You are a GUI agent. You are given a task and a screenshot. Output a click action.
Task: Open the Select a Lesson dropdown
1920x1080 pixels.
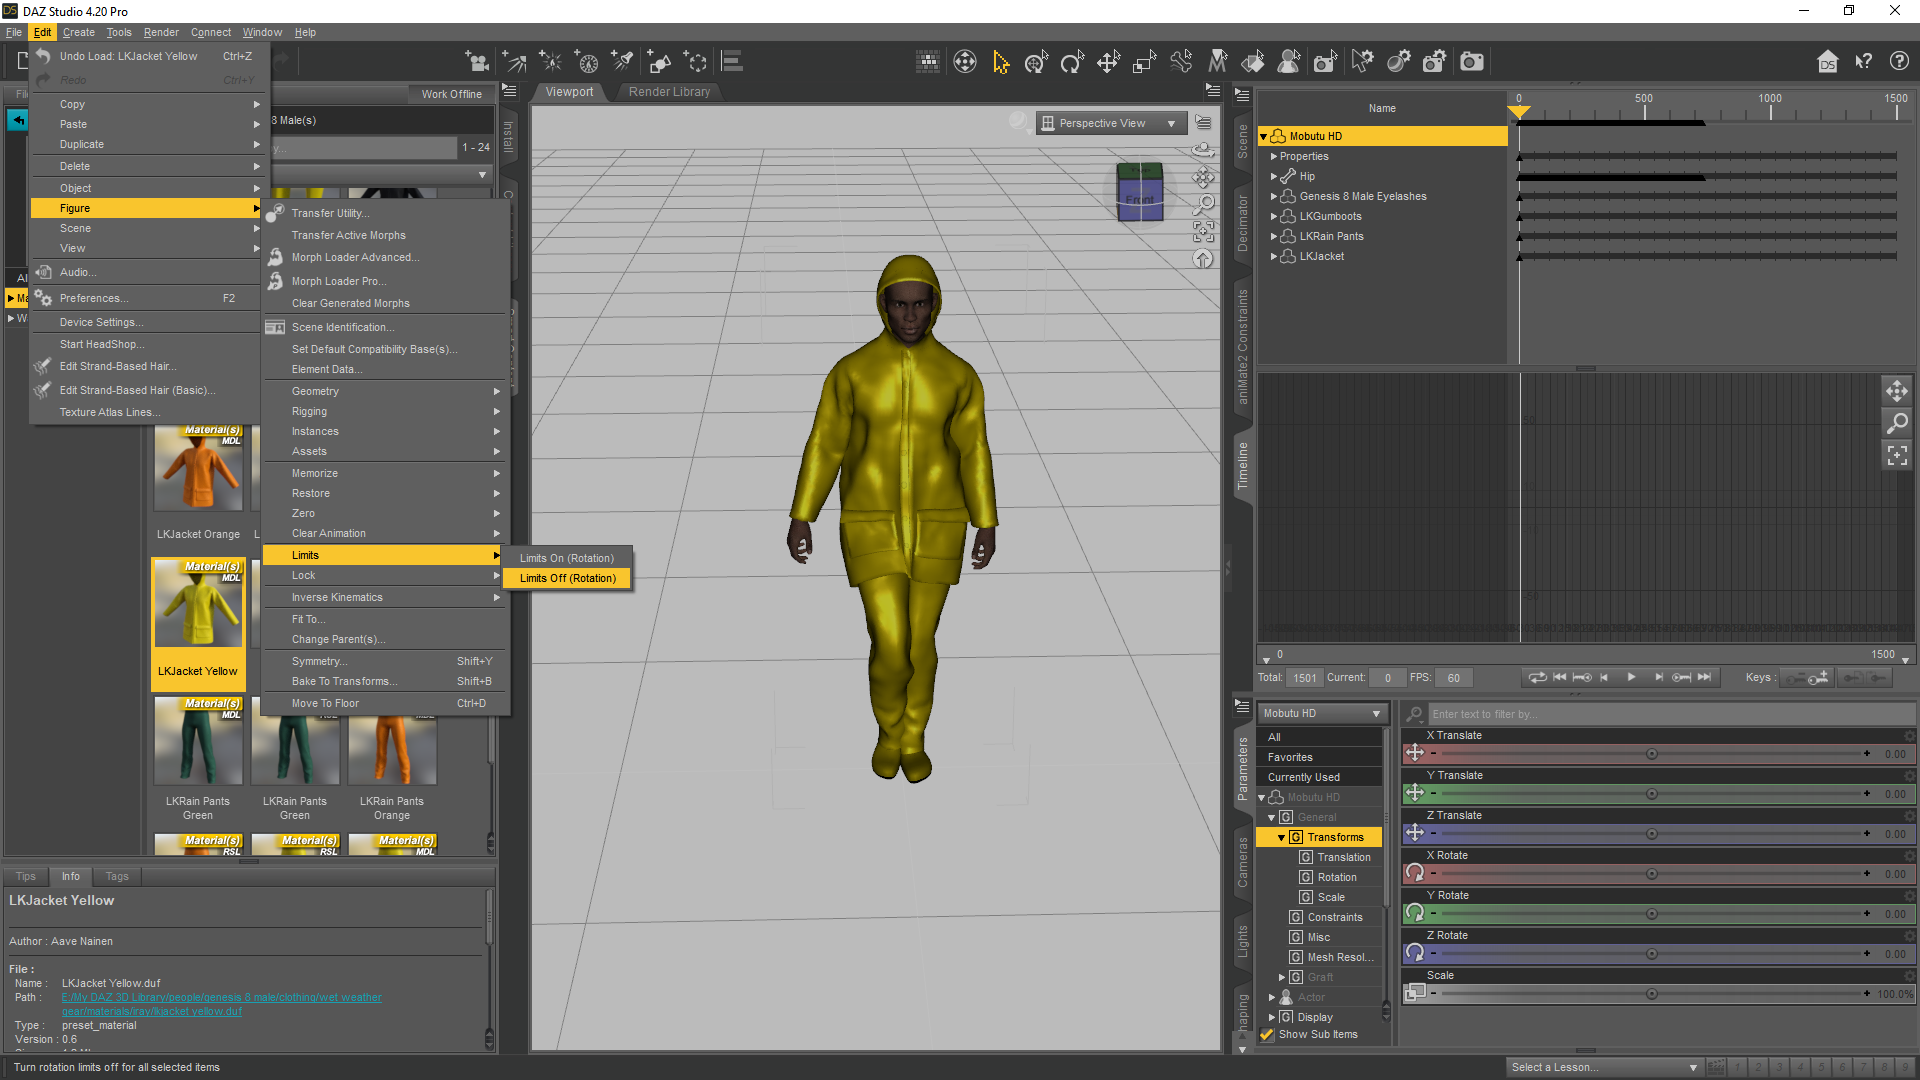coord(1604,1068)
